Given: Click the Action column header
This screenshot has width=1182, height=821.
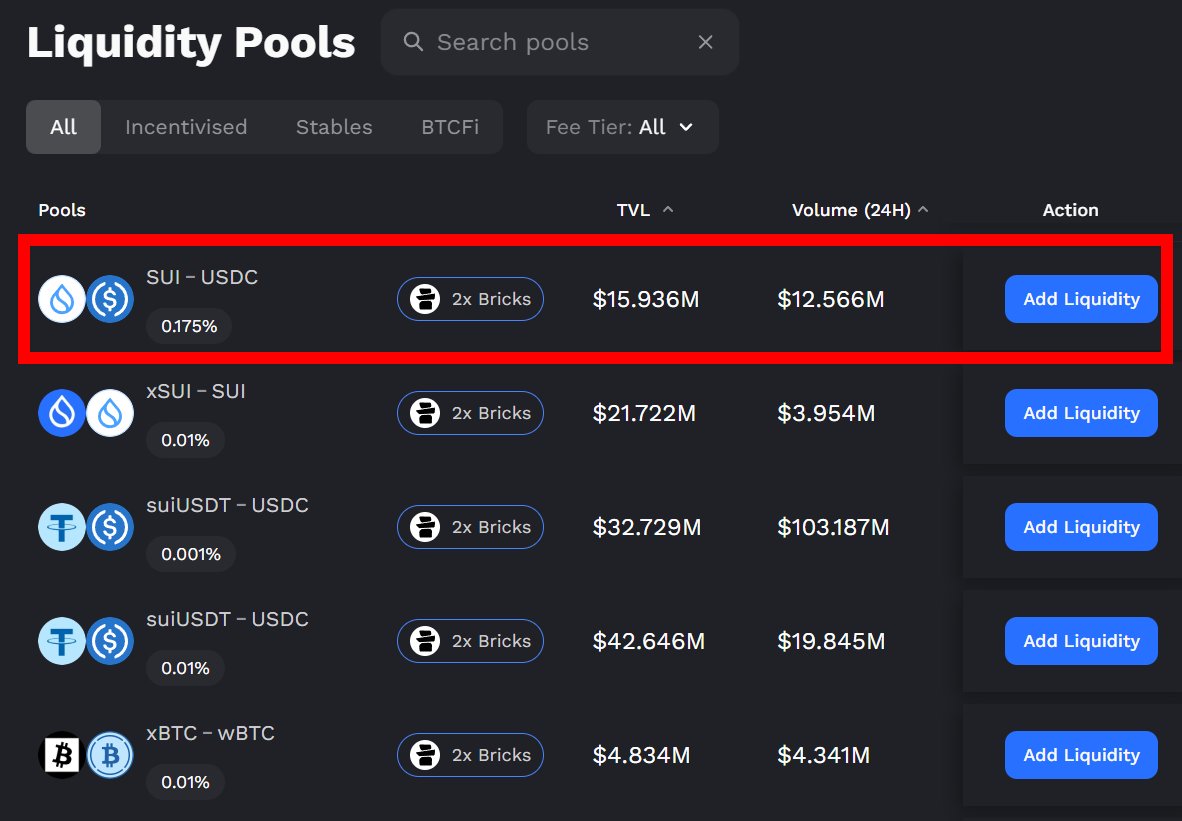Looking at the screenshot, I should point(1070,210).
